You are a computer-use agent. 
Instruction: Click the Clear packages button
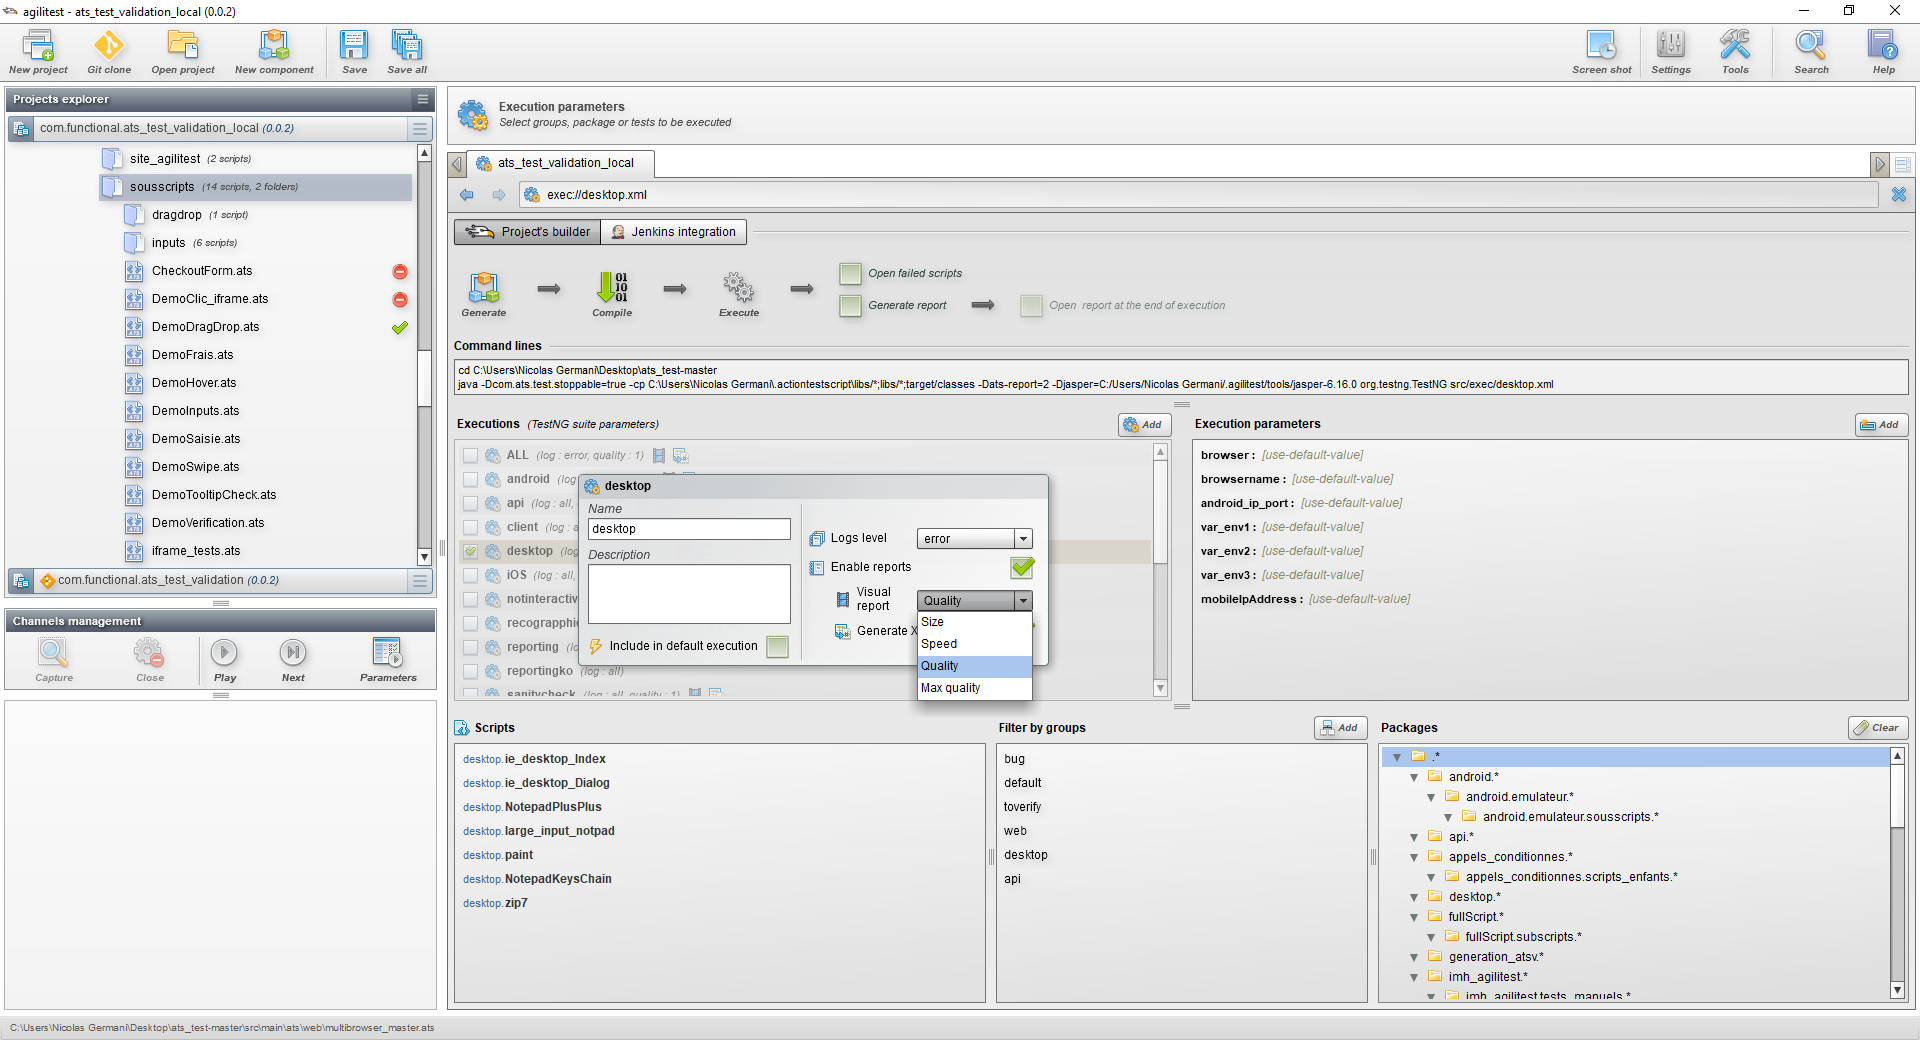tap(1877, 728)
